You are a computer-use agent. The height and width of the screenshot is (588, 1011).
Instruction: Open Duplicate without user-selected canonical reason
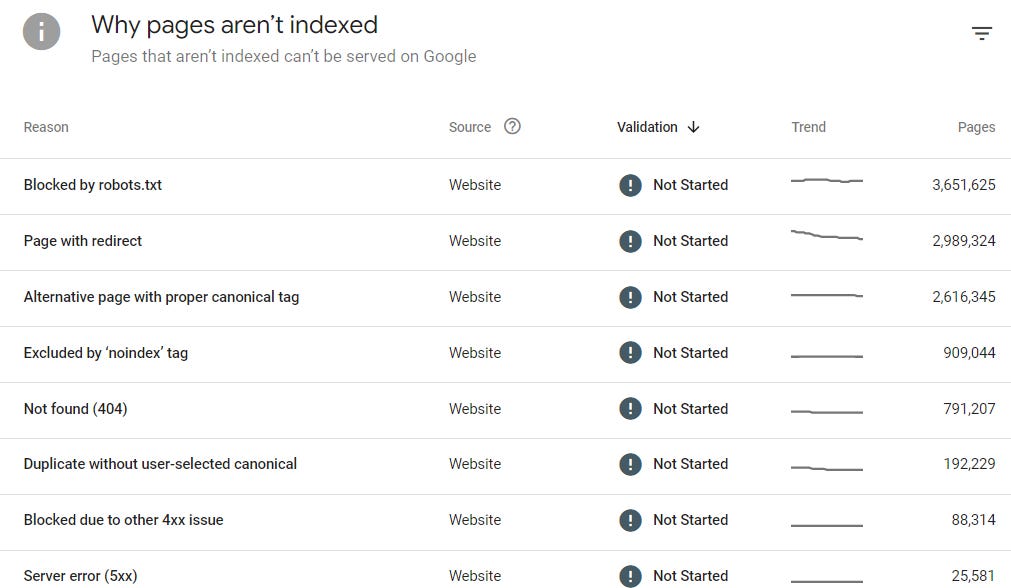[160, 464]
